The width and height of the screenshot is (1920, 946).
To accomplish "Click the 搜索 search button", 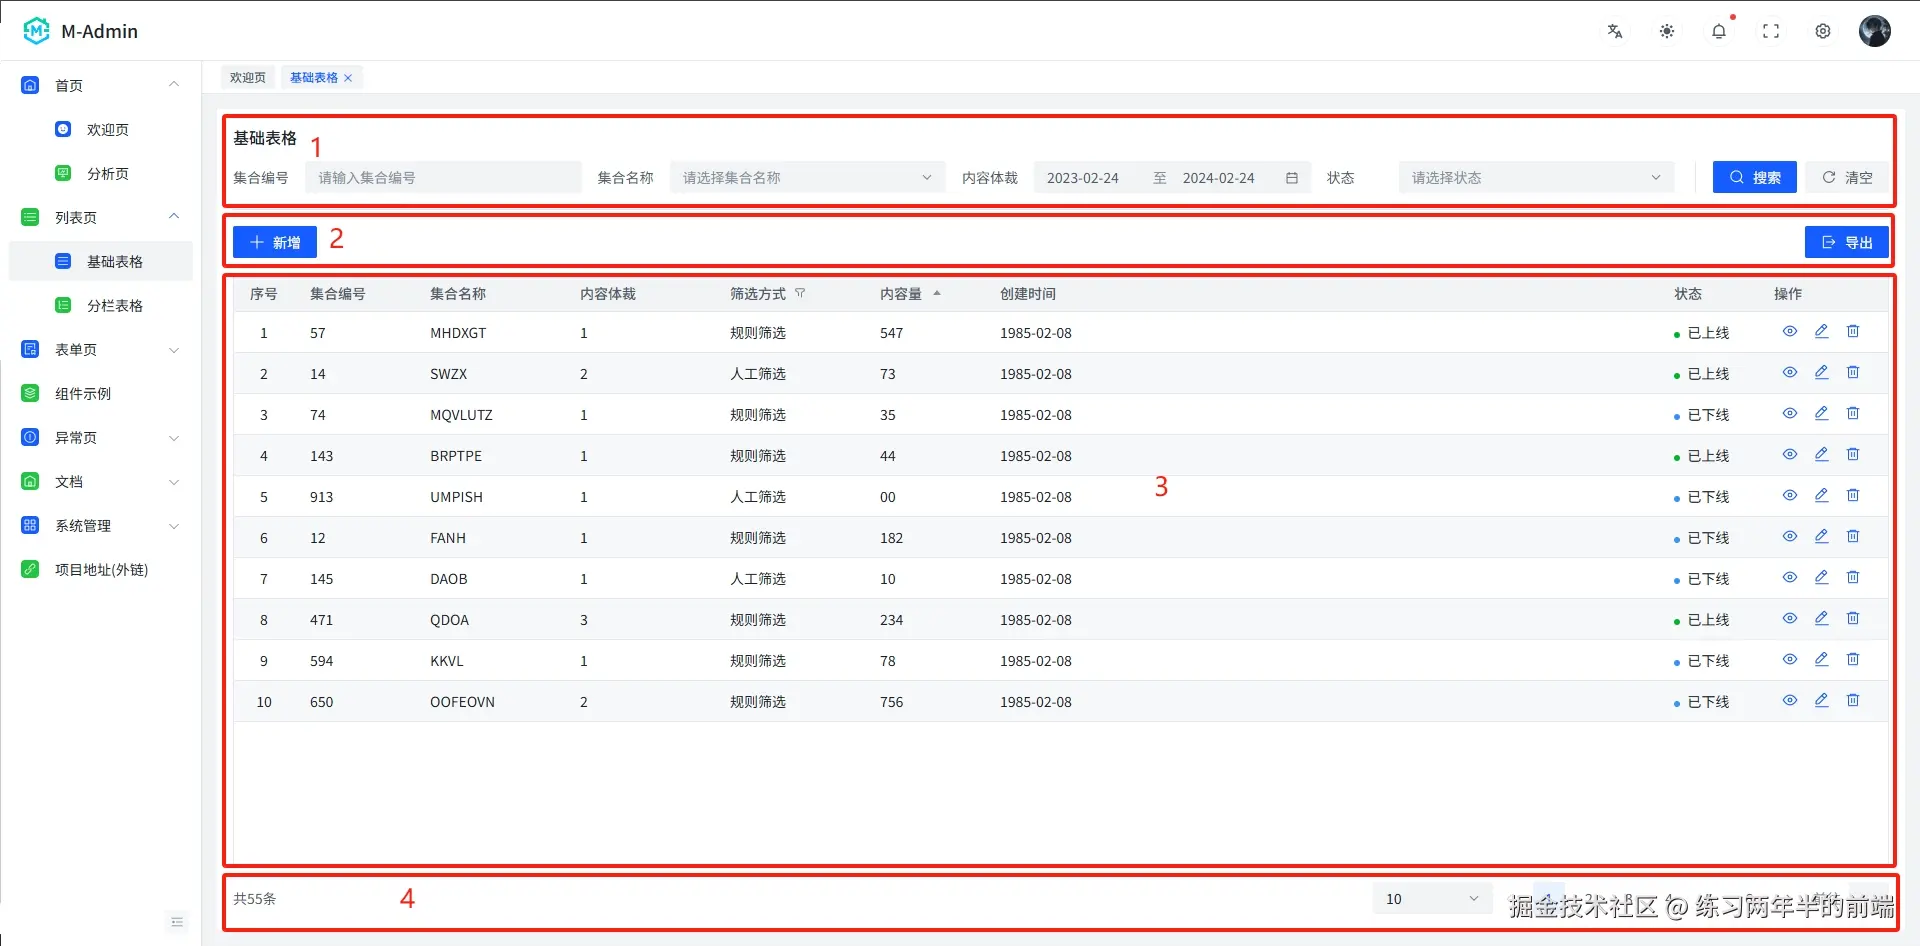I will click(1755, 177).
